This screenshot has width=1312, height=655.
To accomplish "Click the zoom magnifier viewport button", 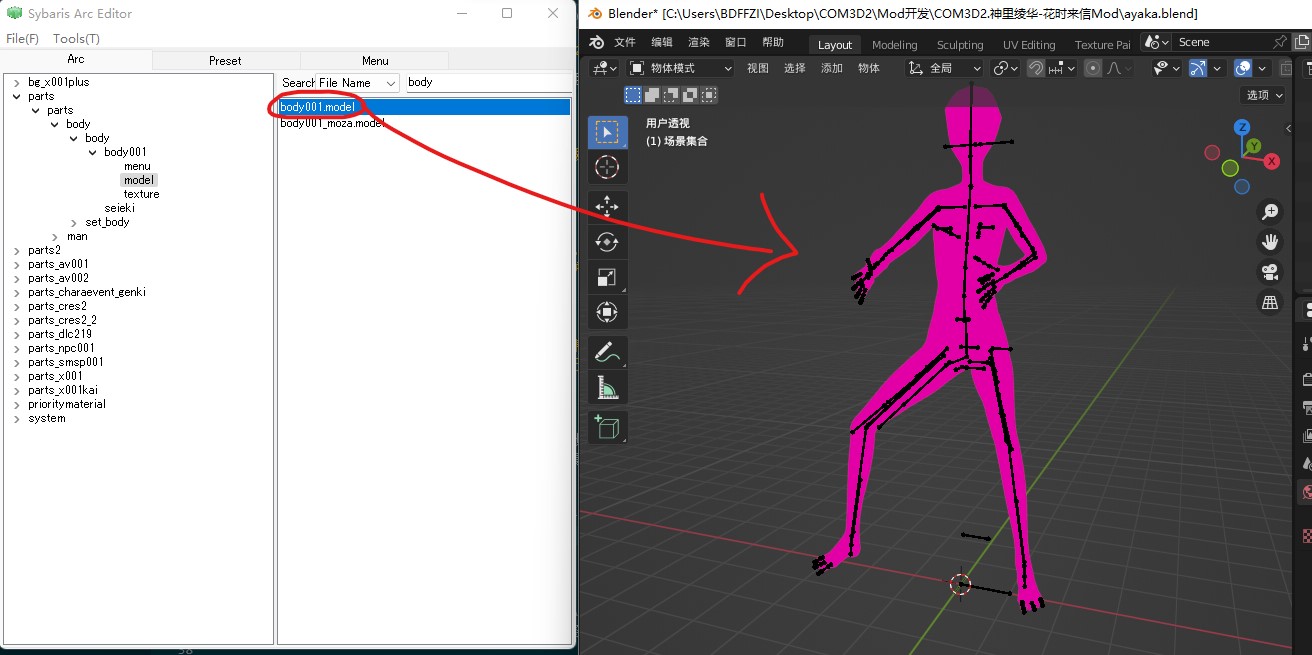I will pos(1270,212).
